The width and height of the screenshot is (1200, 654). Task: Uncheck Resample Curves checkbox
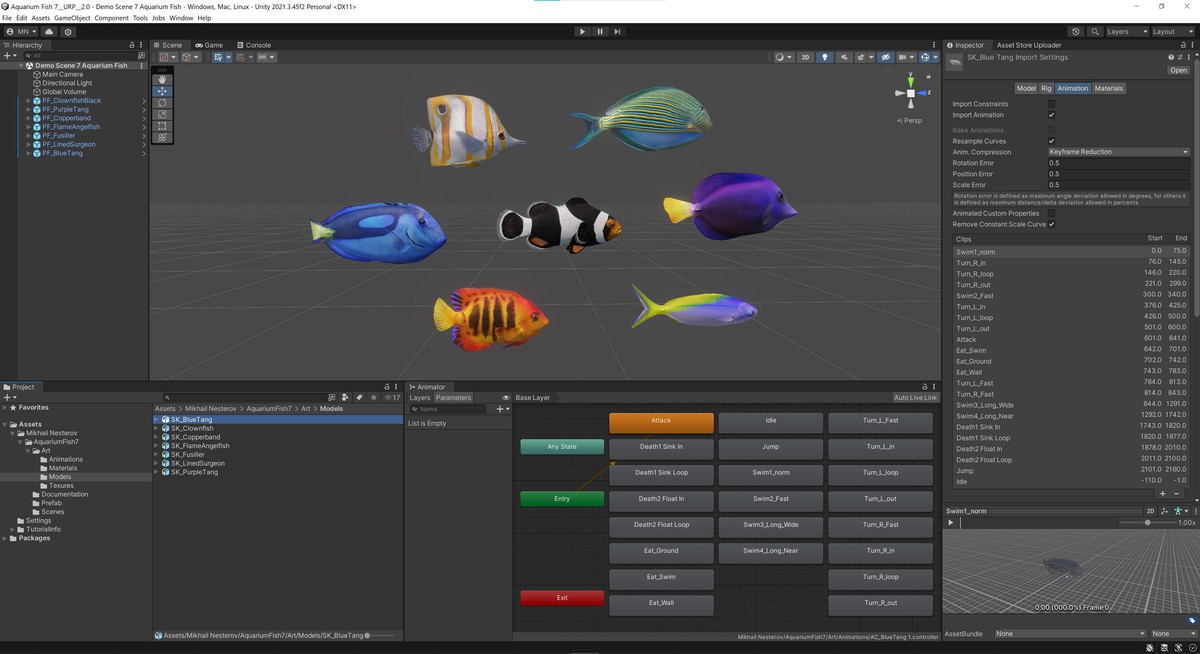[1051, 141]
